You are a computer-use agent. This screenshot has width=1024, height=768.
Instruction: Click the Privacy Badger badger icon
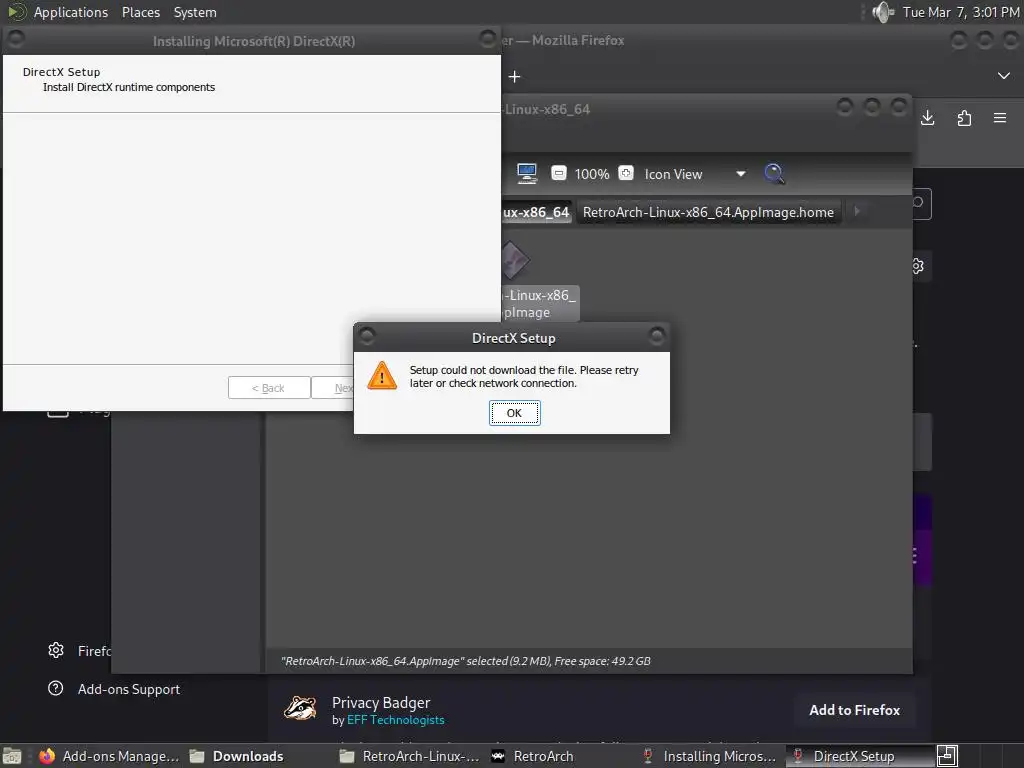tap(300, 708)
